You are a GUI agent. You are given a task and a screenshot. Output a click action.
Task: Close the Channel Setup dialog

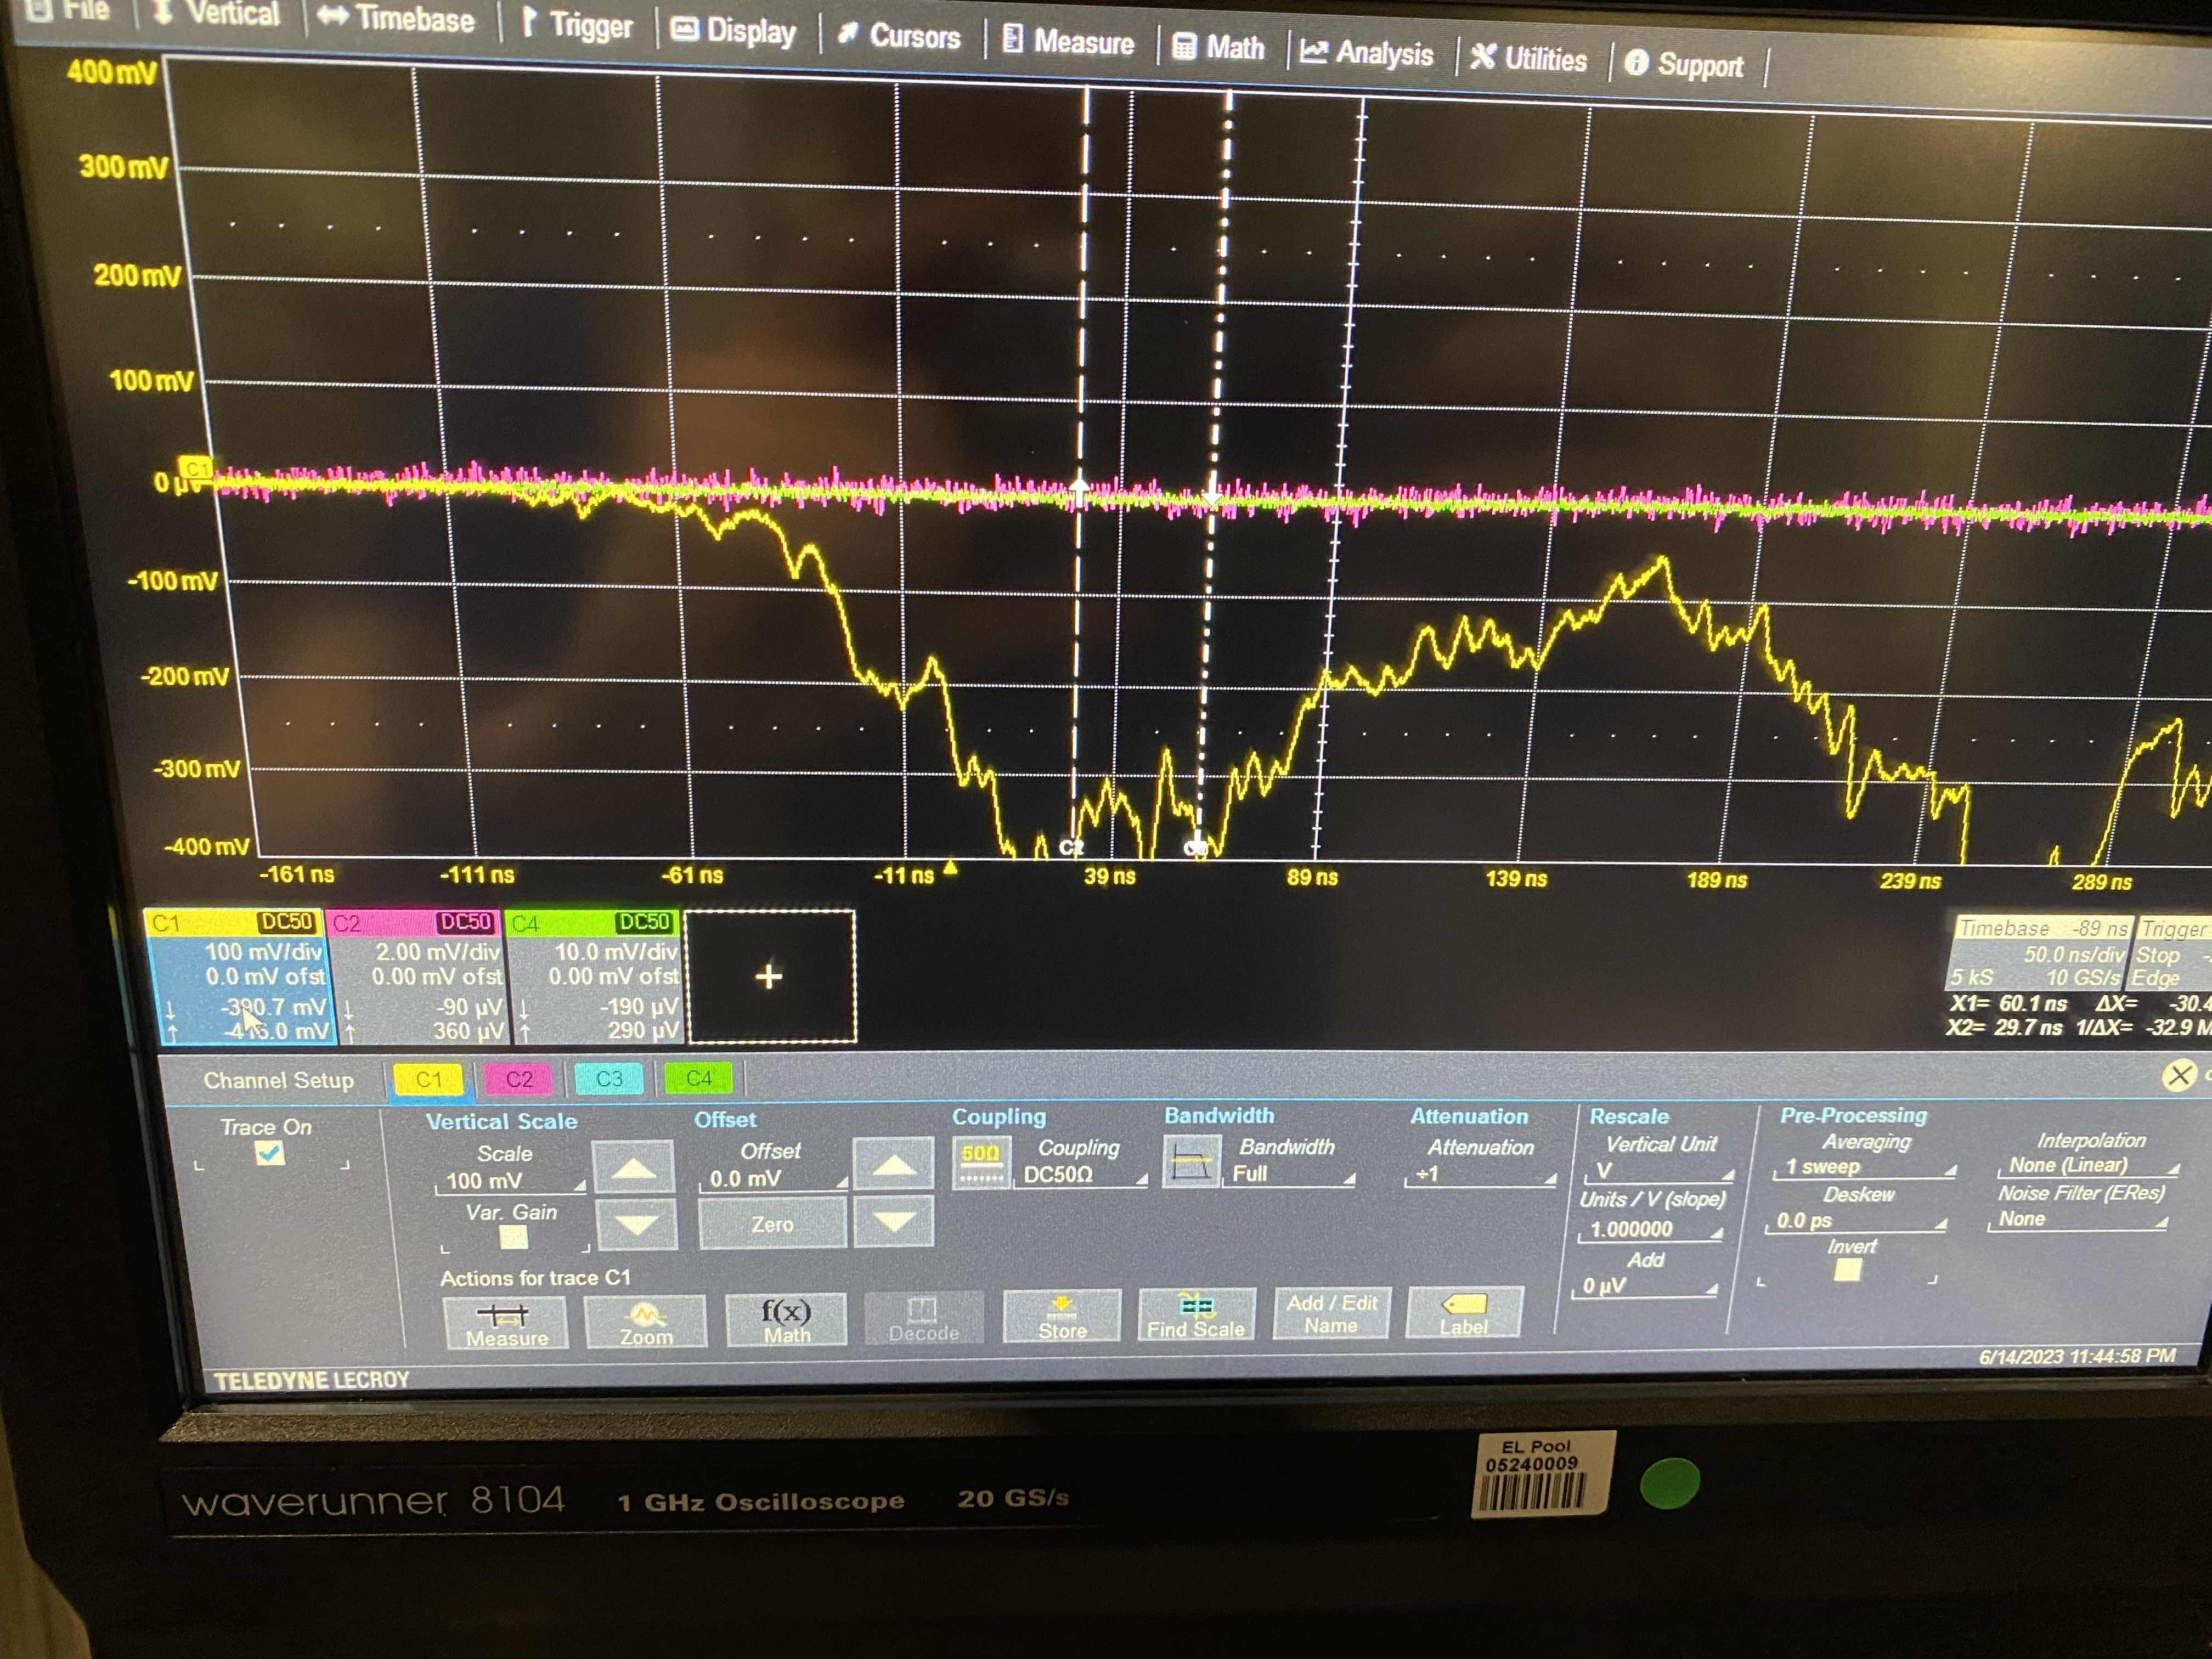click(2178, 1076)
